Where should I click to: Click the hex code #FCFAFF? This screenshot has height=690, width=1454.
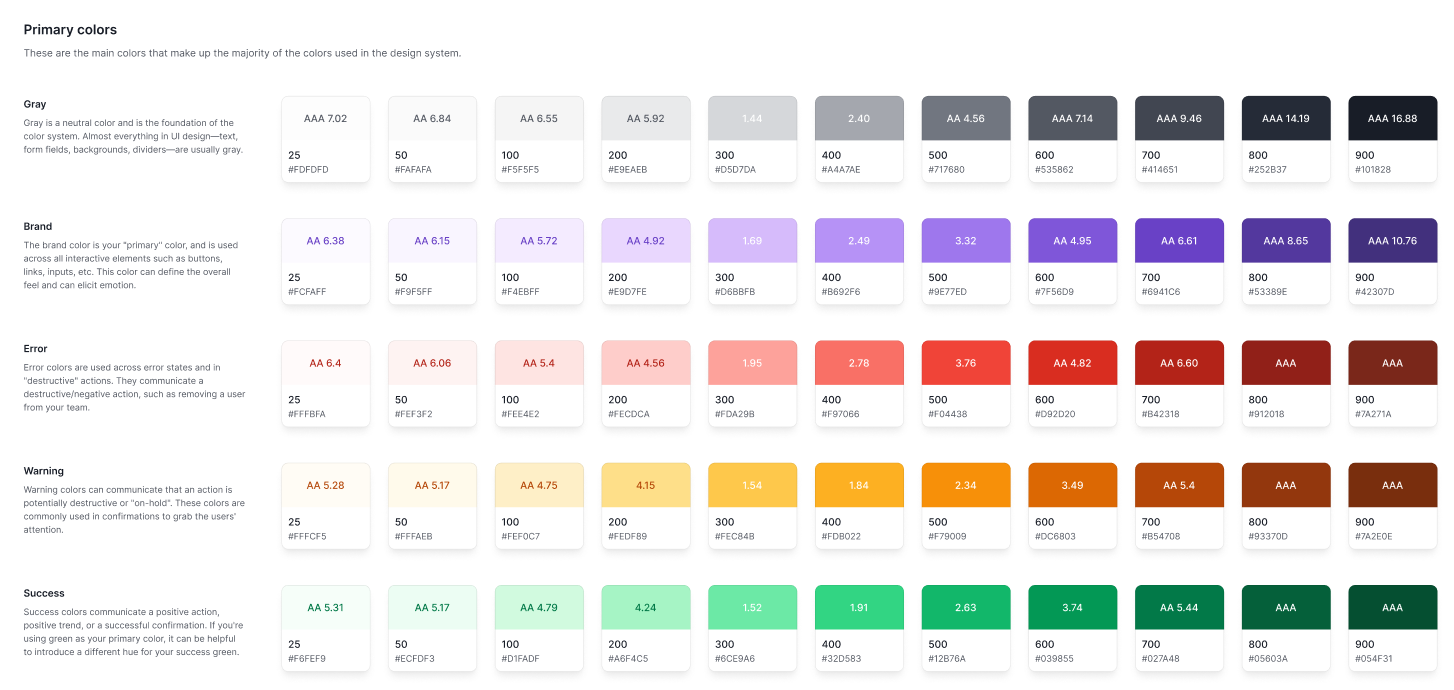(307, 292)
